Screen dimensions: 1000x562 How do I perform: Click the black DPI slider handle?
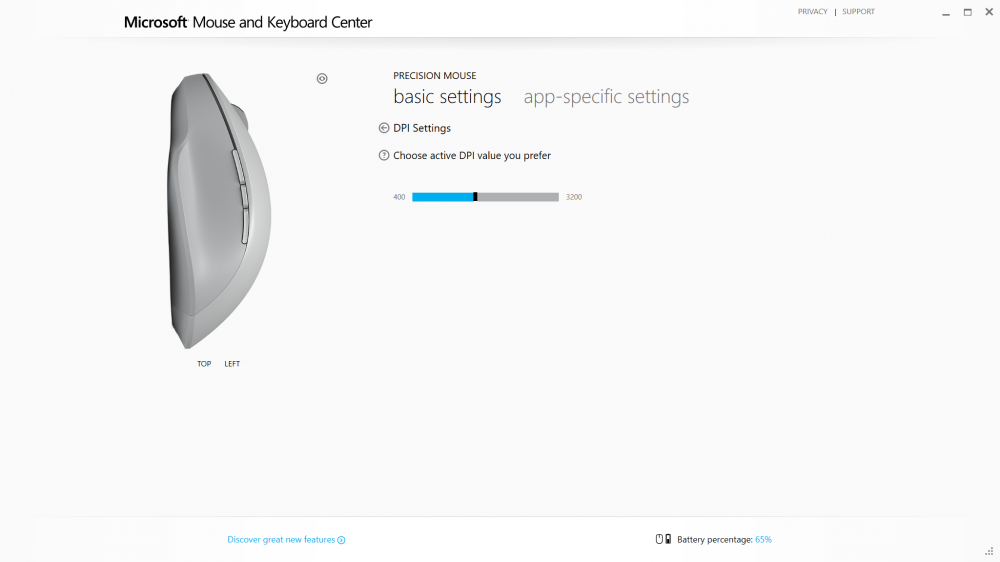pyautogui.click(x=475, y=197)
